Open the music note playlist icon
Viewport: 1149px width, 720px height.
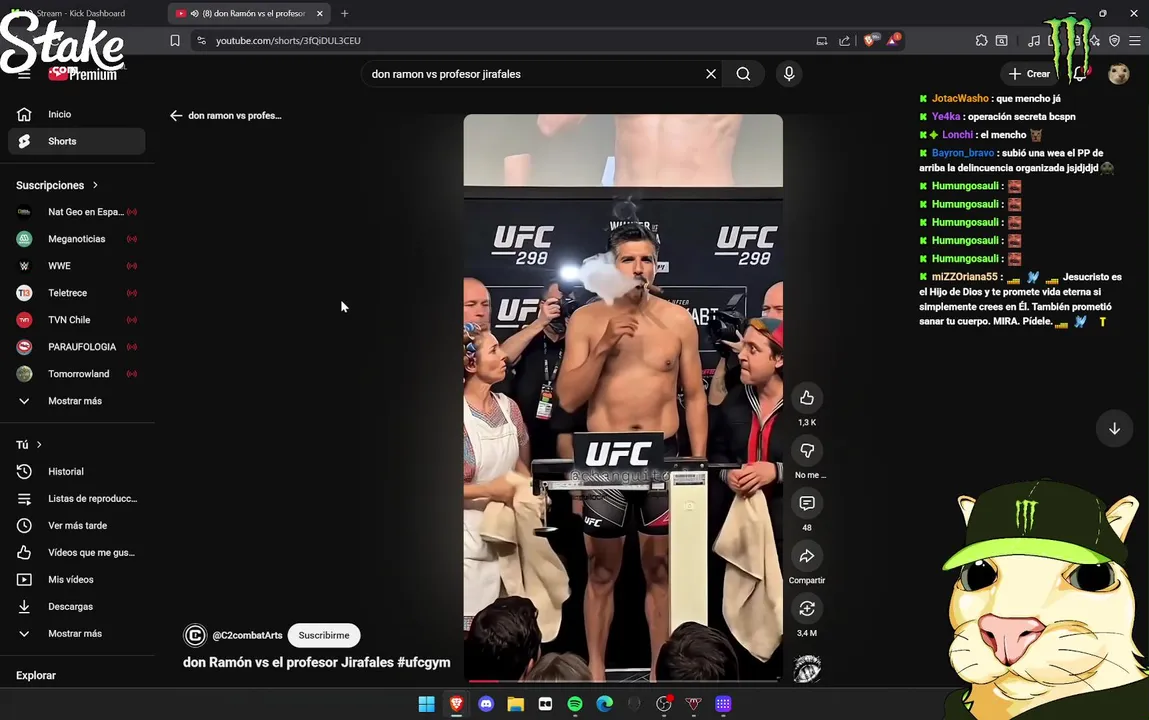pyautogui.click(x=1033, y=41)
